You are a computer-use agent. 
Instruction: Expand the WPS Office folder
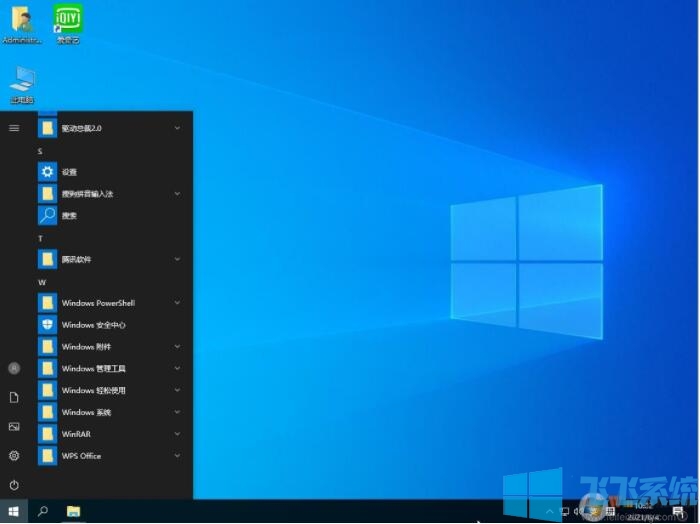[110, 456]
